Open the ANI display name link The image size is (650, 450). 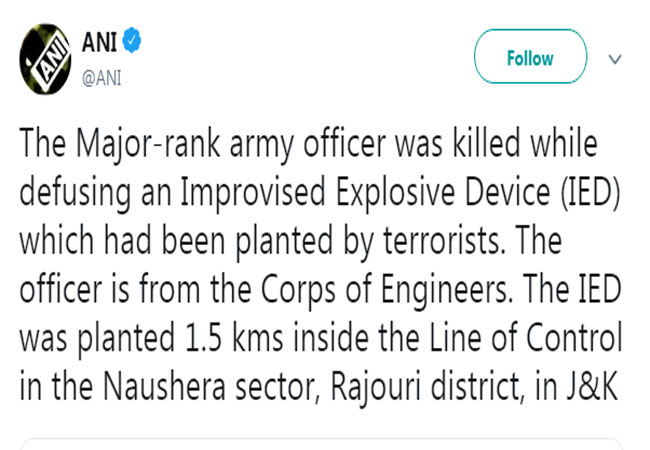click(101, 42)
